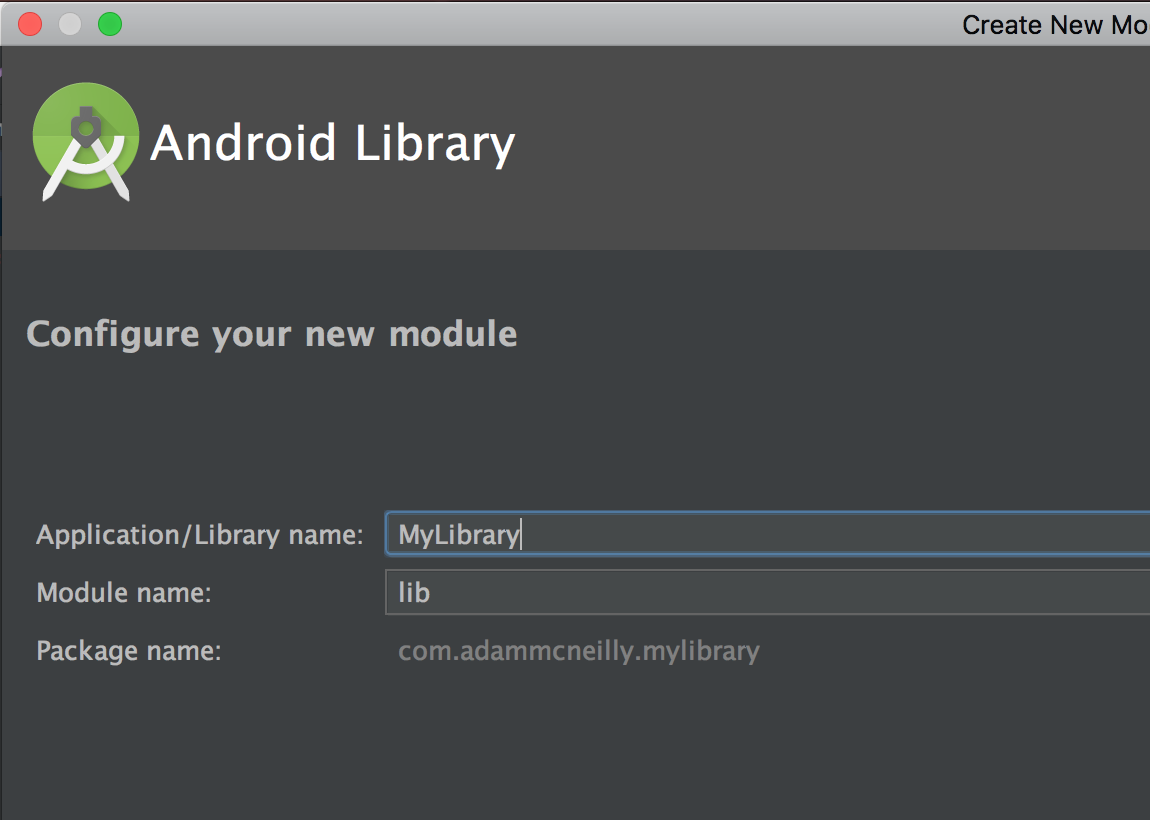This screenshot has width=1150, height=820.
Task: Maximize the window using green button
Action: 110,24
